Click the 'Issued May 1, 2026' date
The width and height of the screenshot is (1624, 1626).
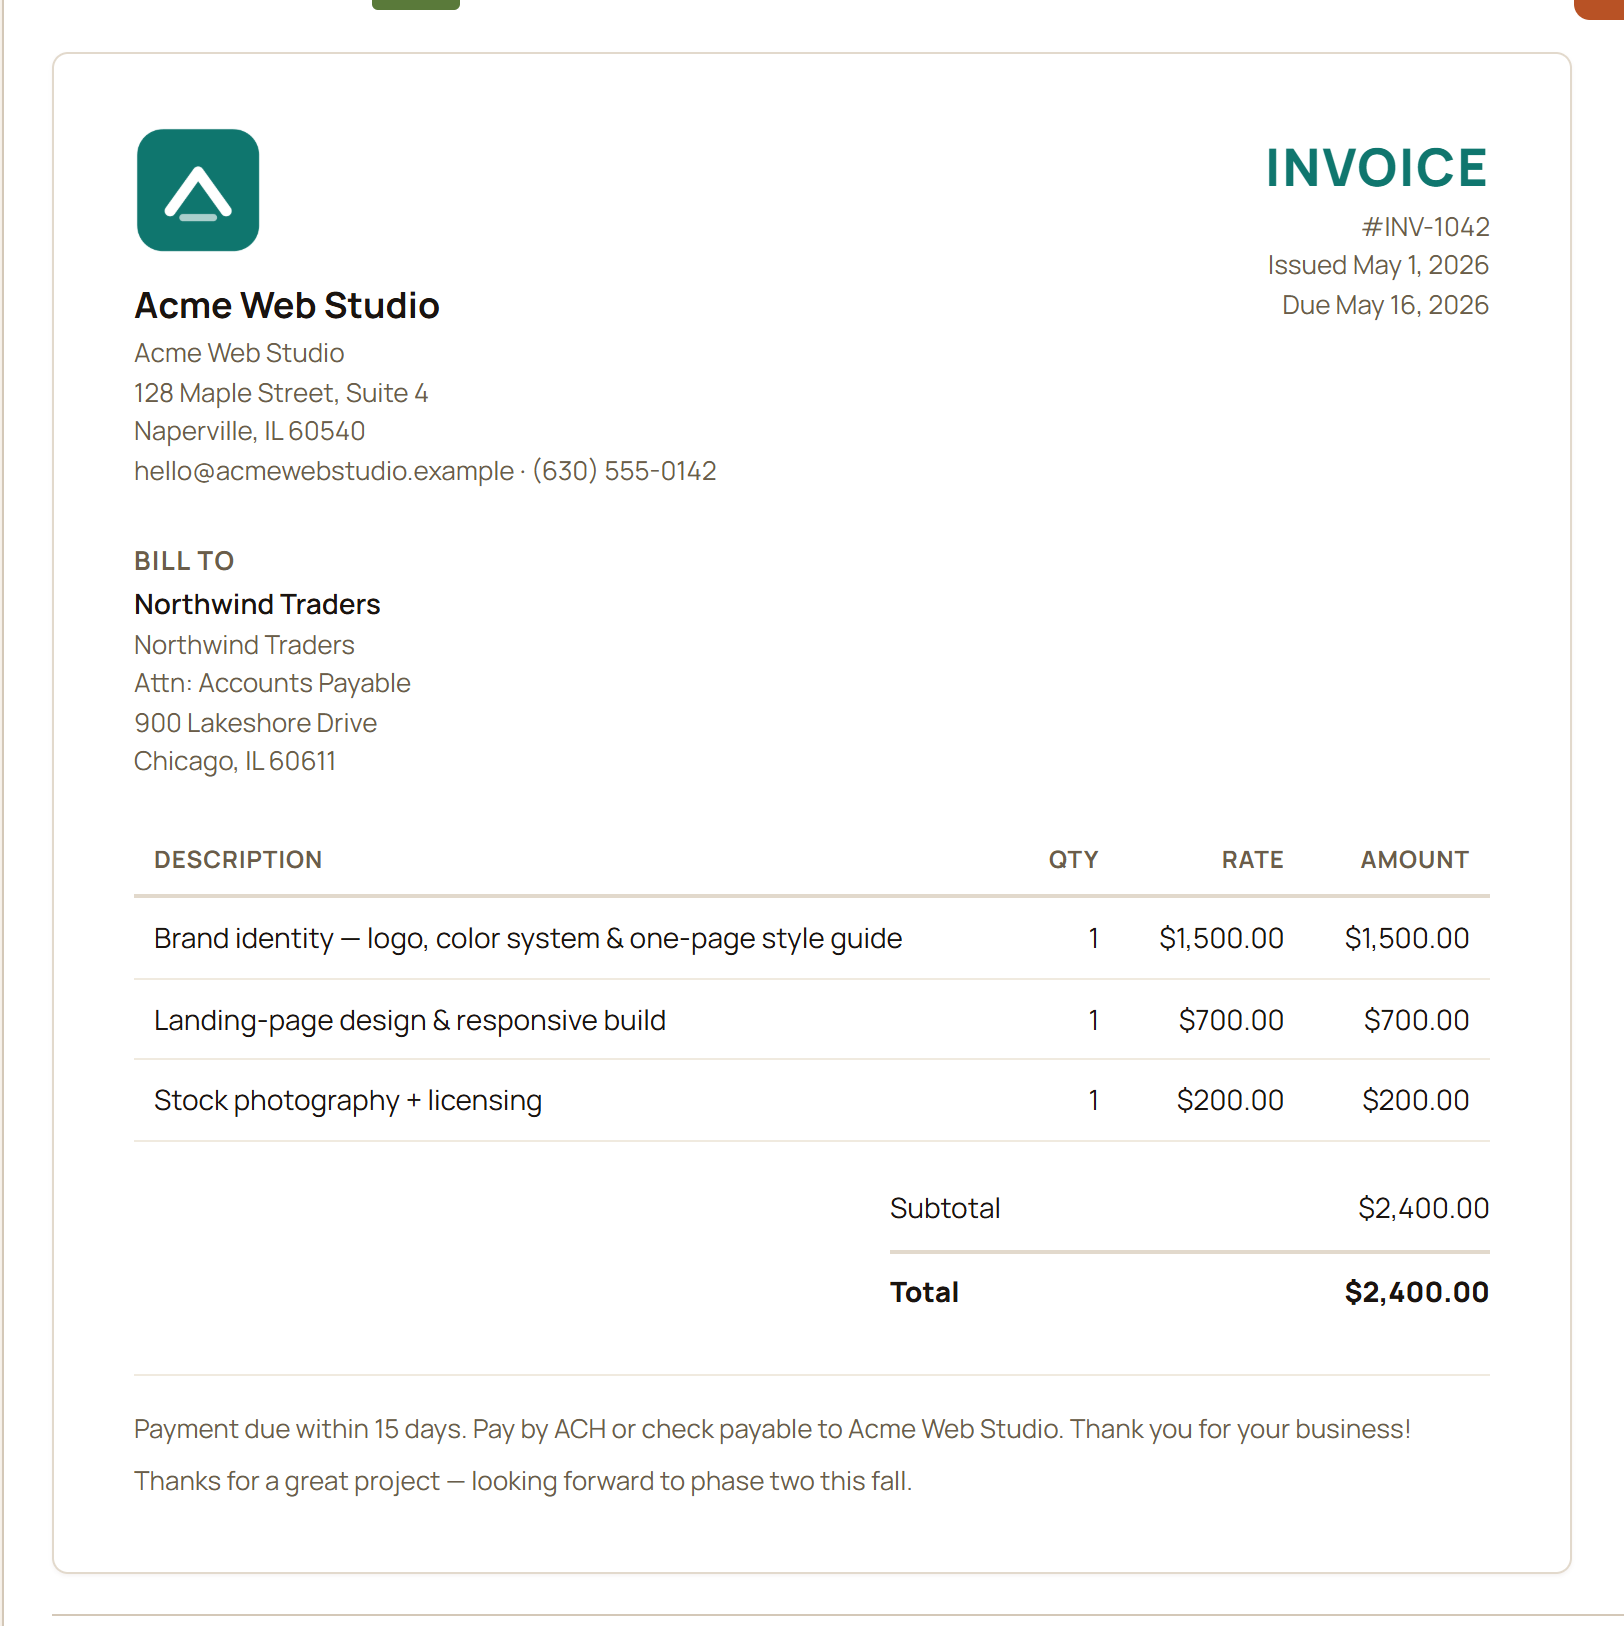pyautogui.click(x=1378, y=265)
